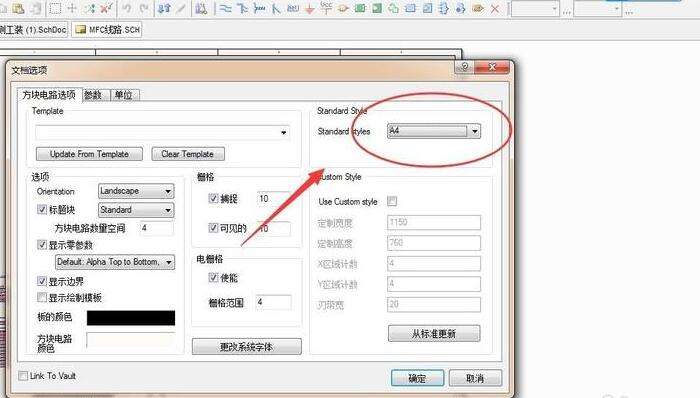Select the Place Signal Harness tool
Viewport: 700px width, 398px height.
(259, 8)
